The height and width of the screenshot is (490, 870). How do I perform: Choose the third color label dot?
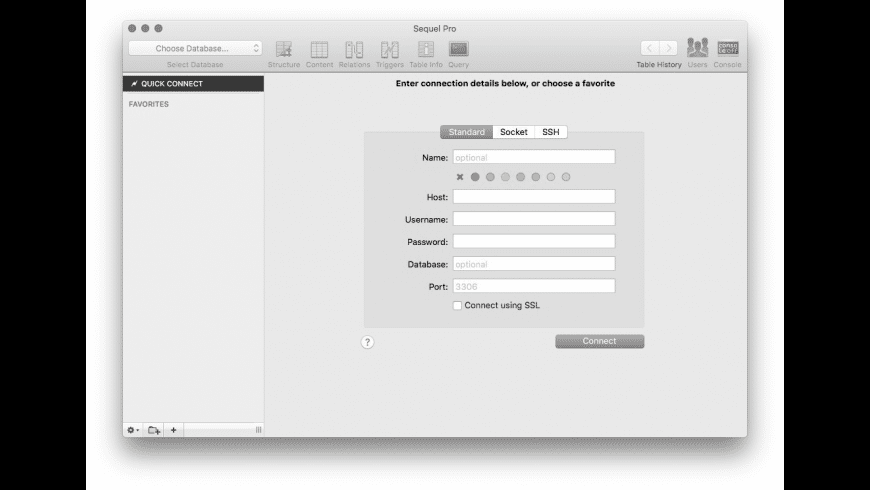505,177
